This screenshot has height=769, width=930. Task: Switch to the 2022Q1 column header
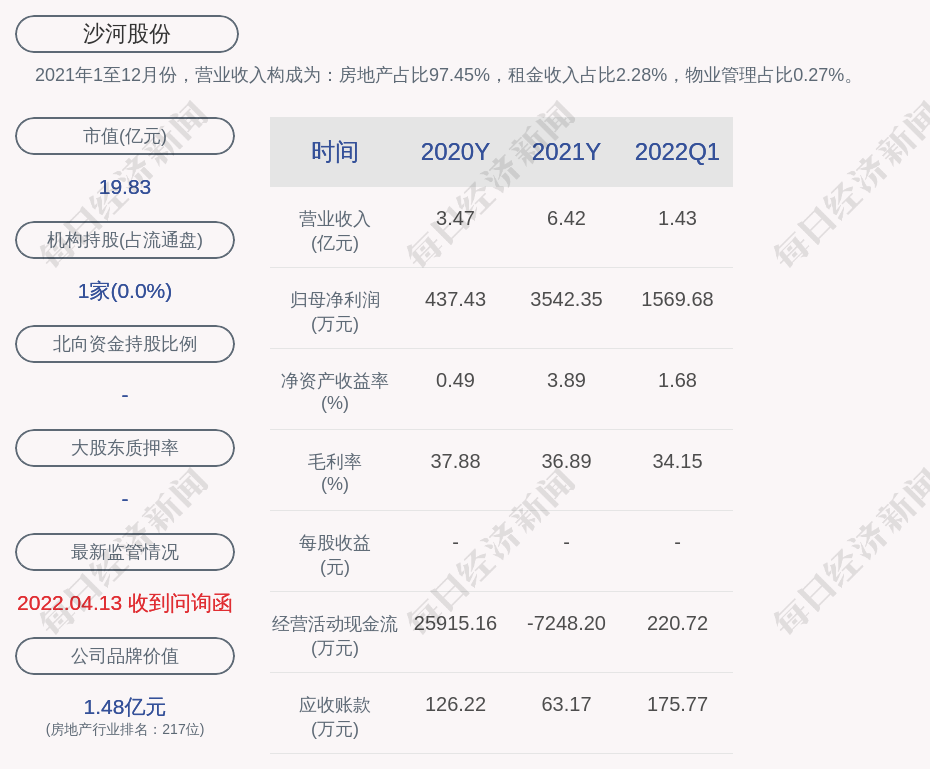677,152
